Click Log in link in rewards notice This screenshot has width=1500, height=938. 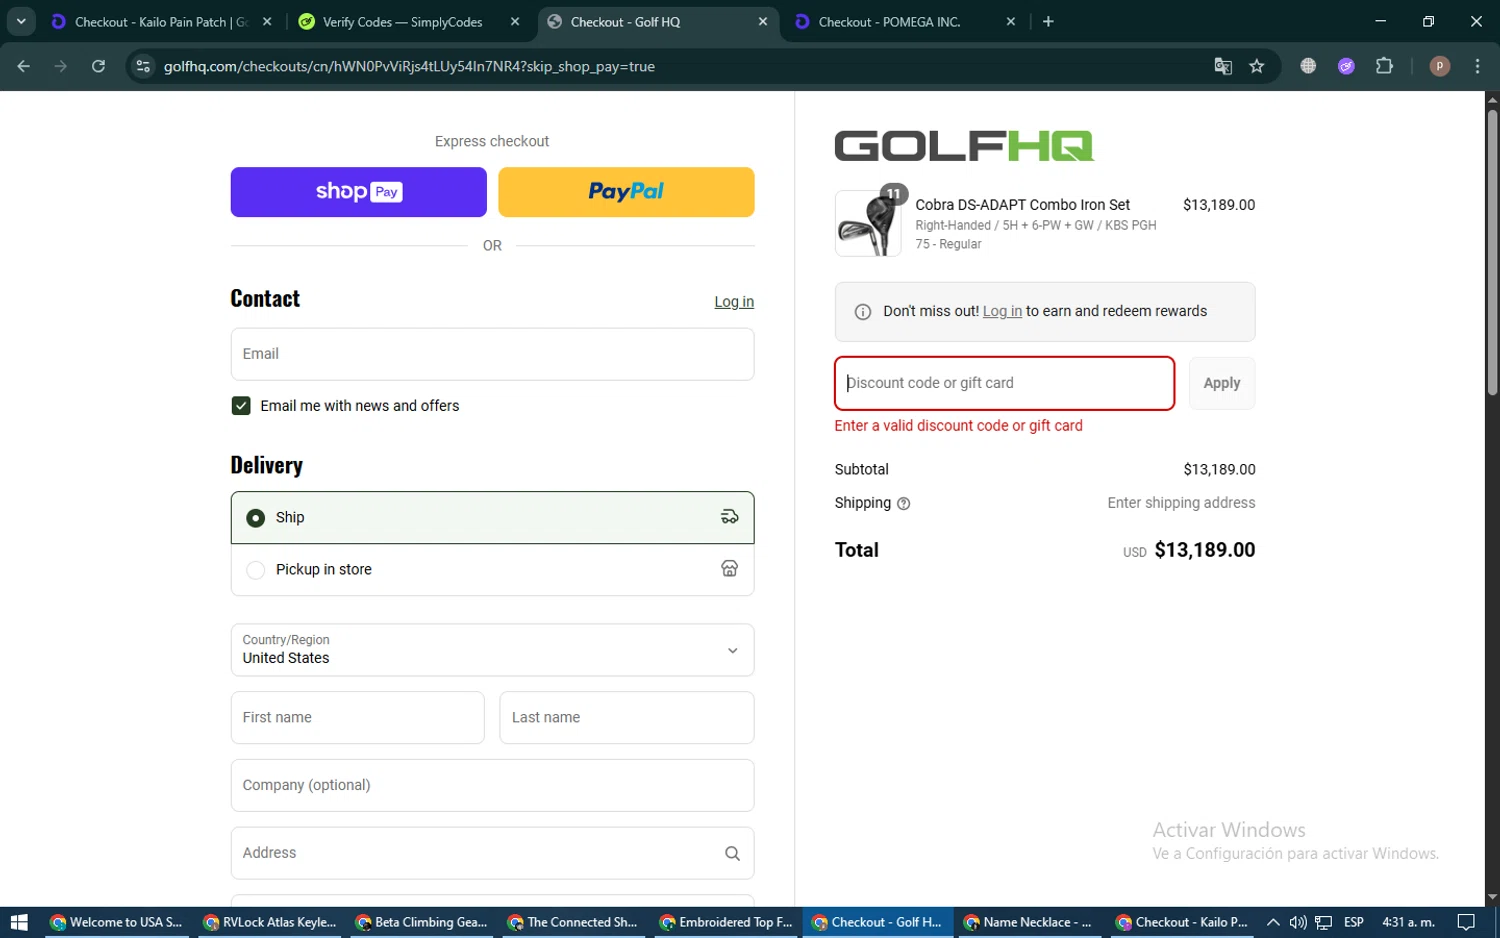pos(1002,311)
